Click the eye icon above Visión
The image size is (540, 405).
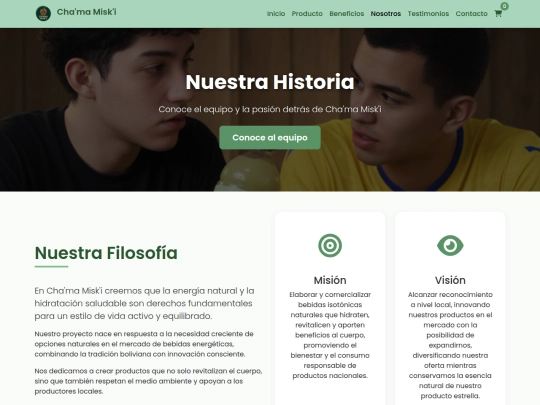coord(450,246)
